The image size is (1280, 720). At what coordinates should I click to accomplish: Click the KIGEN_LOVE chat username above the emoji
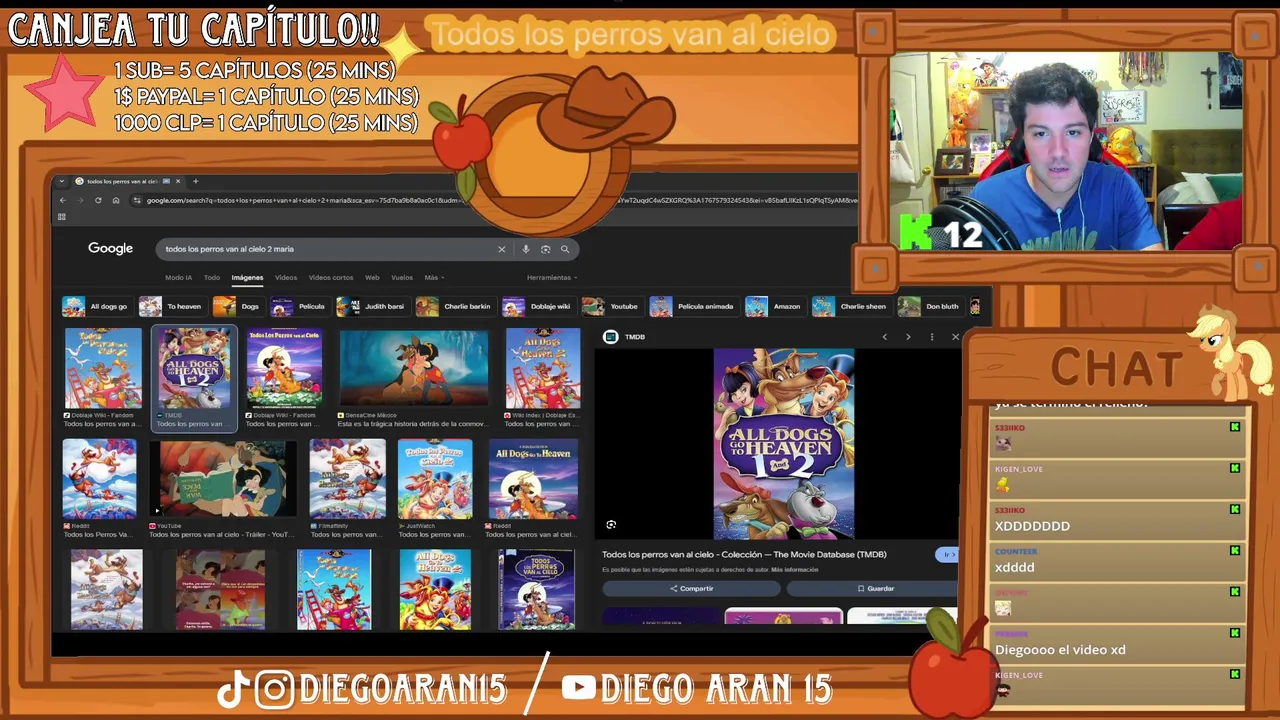[1019, 469]
